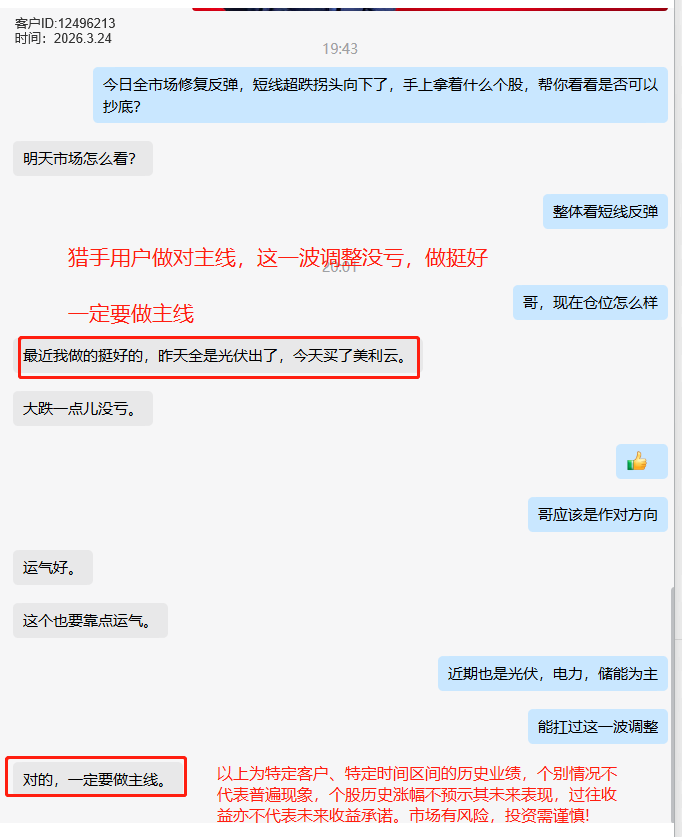Select the '近期也是光伏，电力，储能为主' bubble

[x=553, y=674]
